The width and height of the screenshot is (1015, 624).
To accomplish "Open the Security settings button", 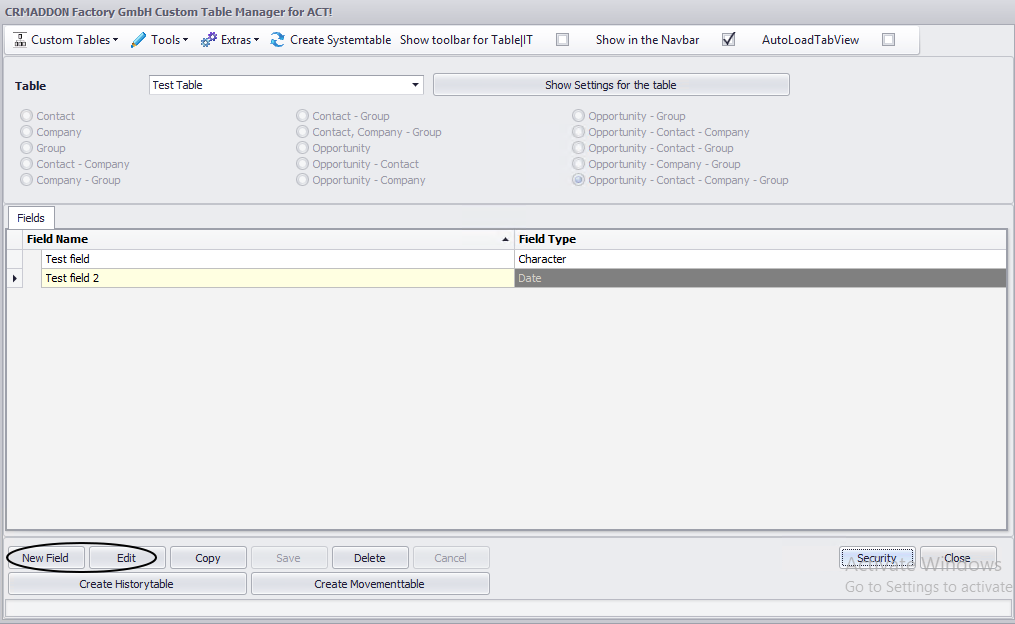I will [x=877, y=558].
